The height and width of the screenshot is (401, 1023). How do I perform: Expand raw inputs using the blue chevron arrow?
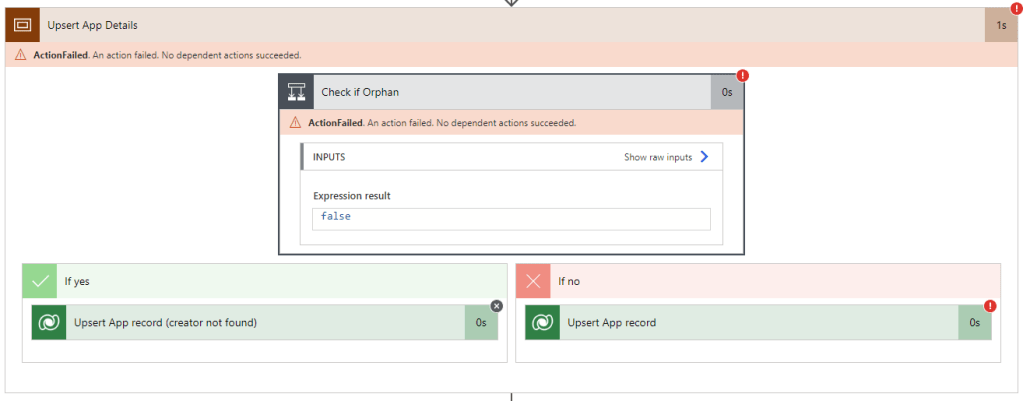pos(704,157)
